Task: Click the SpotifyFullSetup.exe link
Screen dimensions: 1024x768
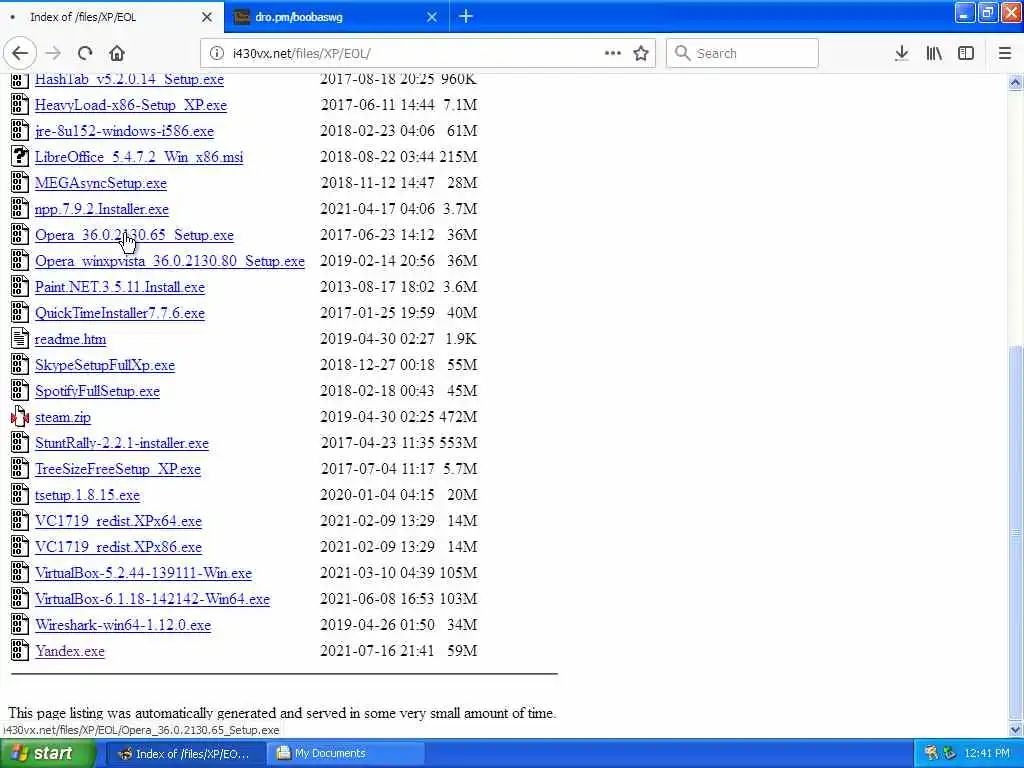Action: point(97,391)
